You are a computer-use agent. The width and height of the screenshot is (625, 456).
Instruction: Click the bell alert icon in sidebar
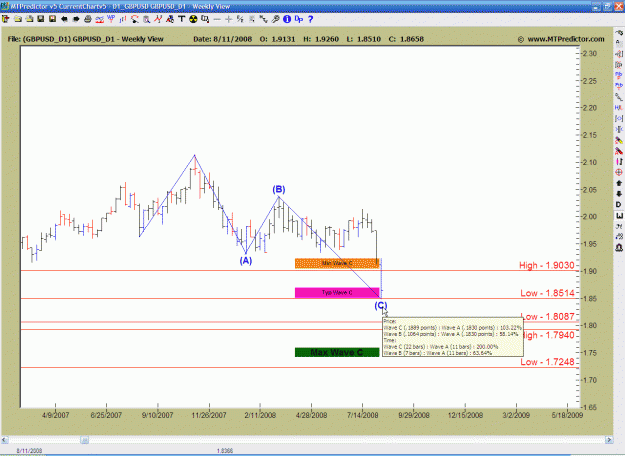pos(619,248)
